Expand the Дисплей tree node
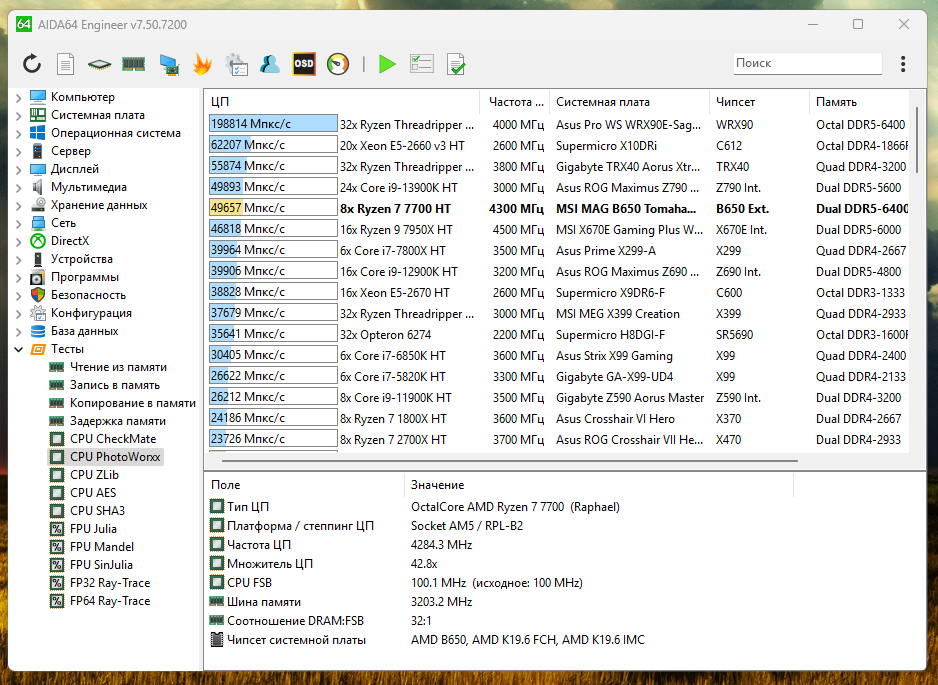 (19, 169)
